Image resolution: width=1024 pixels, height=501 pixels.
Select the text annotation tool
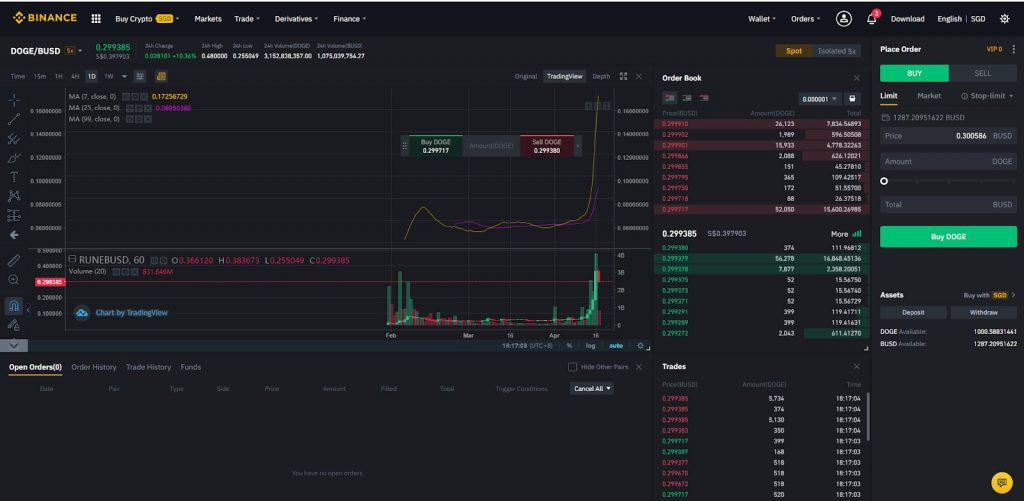(14, 177)
